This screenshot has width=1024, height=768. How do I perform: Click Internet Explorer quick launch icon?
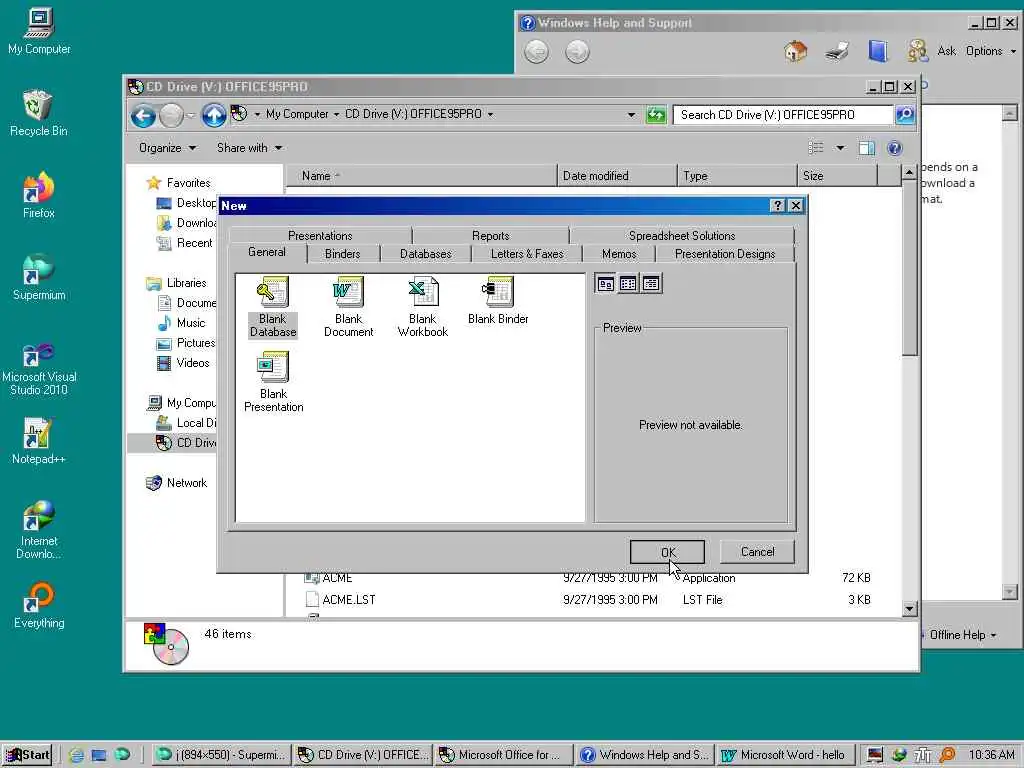coord(76,755)
